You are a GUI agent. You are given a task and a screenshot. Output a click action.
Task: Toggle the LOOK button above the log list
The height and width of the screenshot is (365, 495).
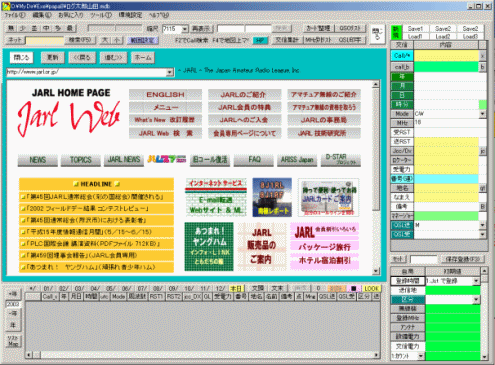[371, 288]
